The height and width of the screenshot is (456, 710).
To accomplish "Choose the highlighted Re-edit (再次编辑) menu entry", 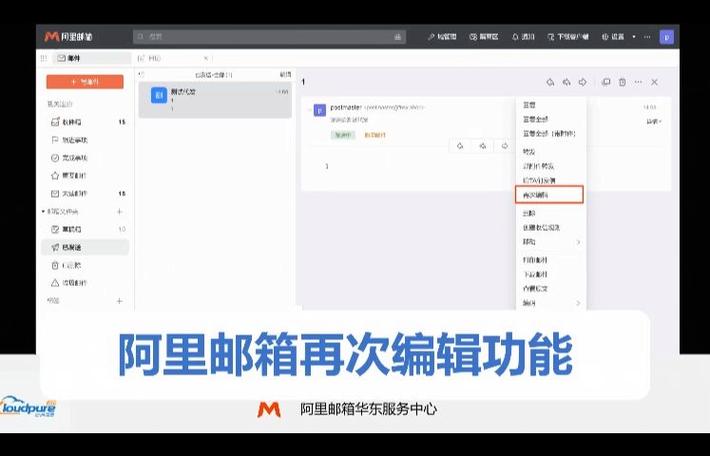I will (x=549, y=195).
